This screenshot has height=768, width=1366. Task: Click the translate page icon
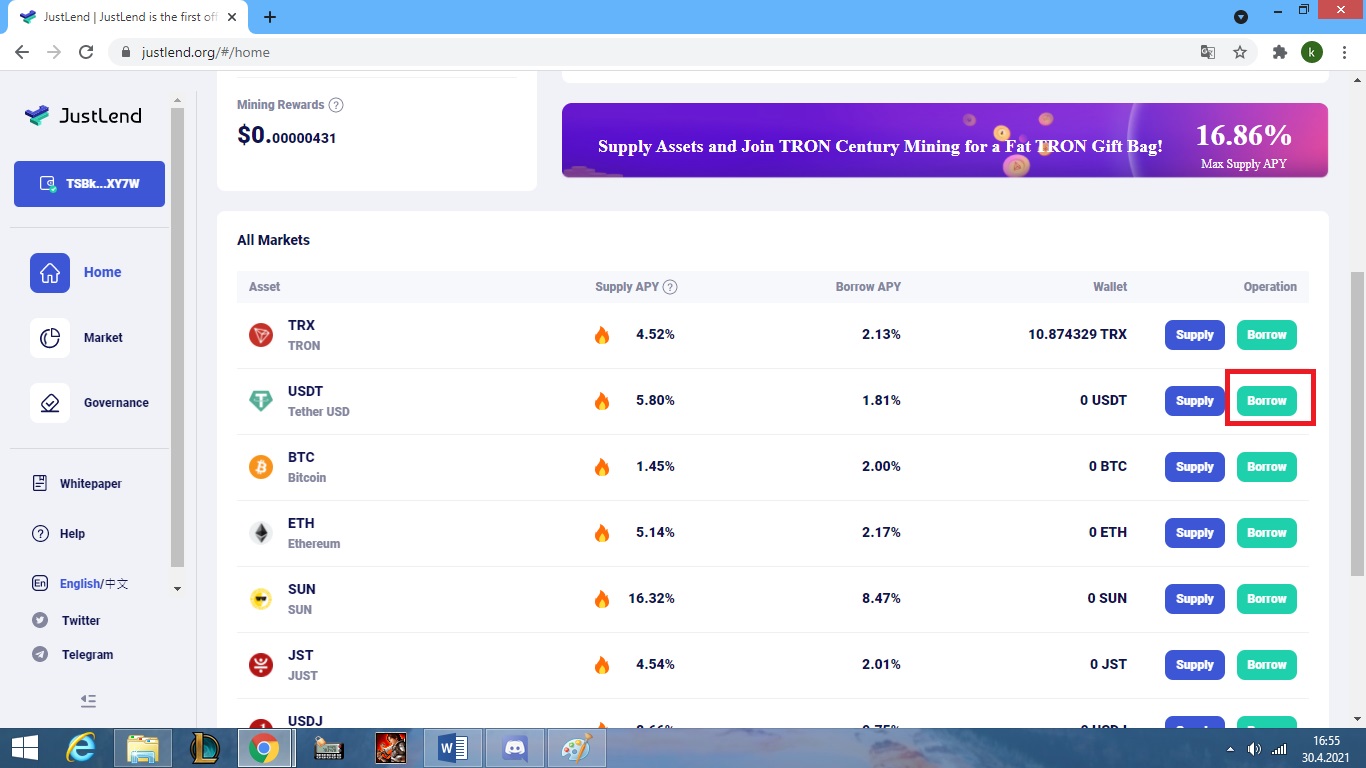[1208, 52]
